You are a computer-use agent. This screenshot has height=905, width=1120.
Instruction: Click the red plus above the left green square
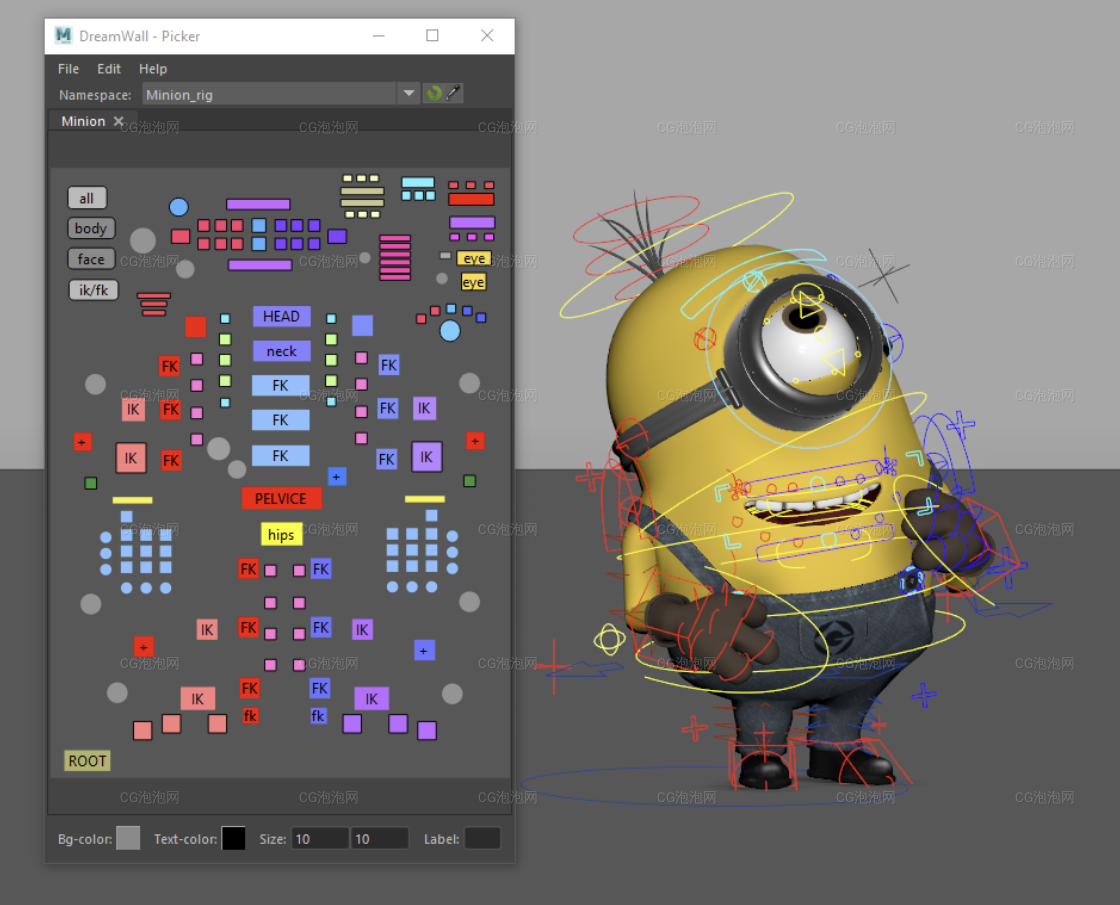pyautogui.click(x=82, y=442)
